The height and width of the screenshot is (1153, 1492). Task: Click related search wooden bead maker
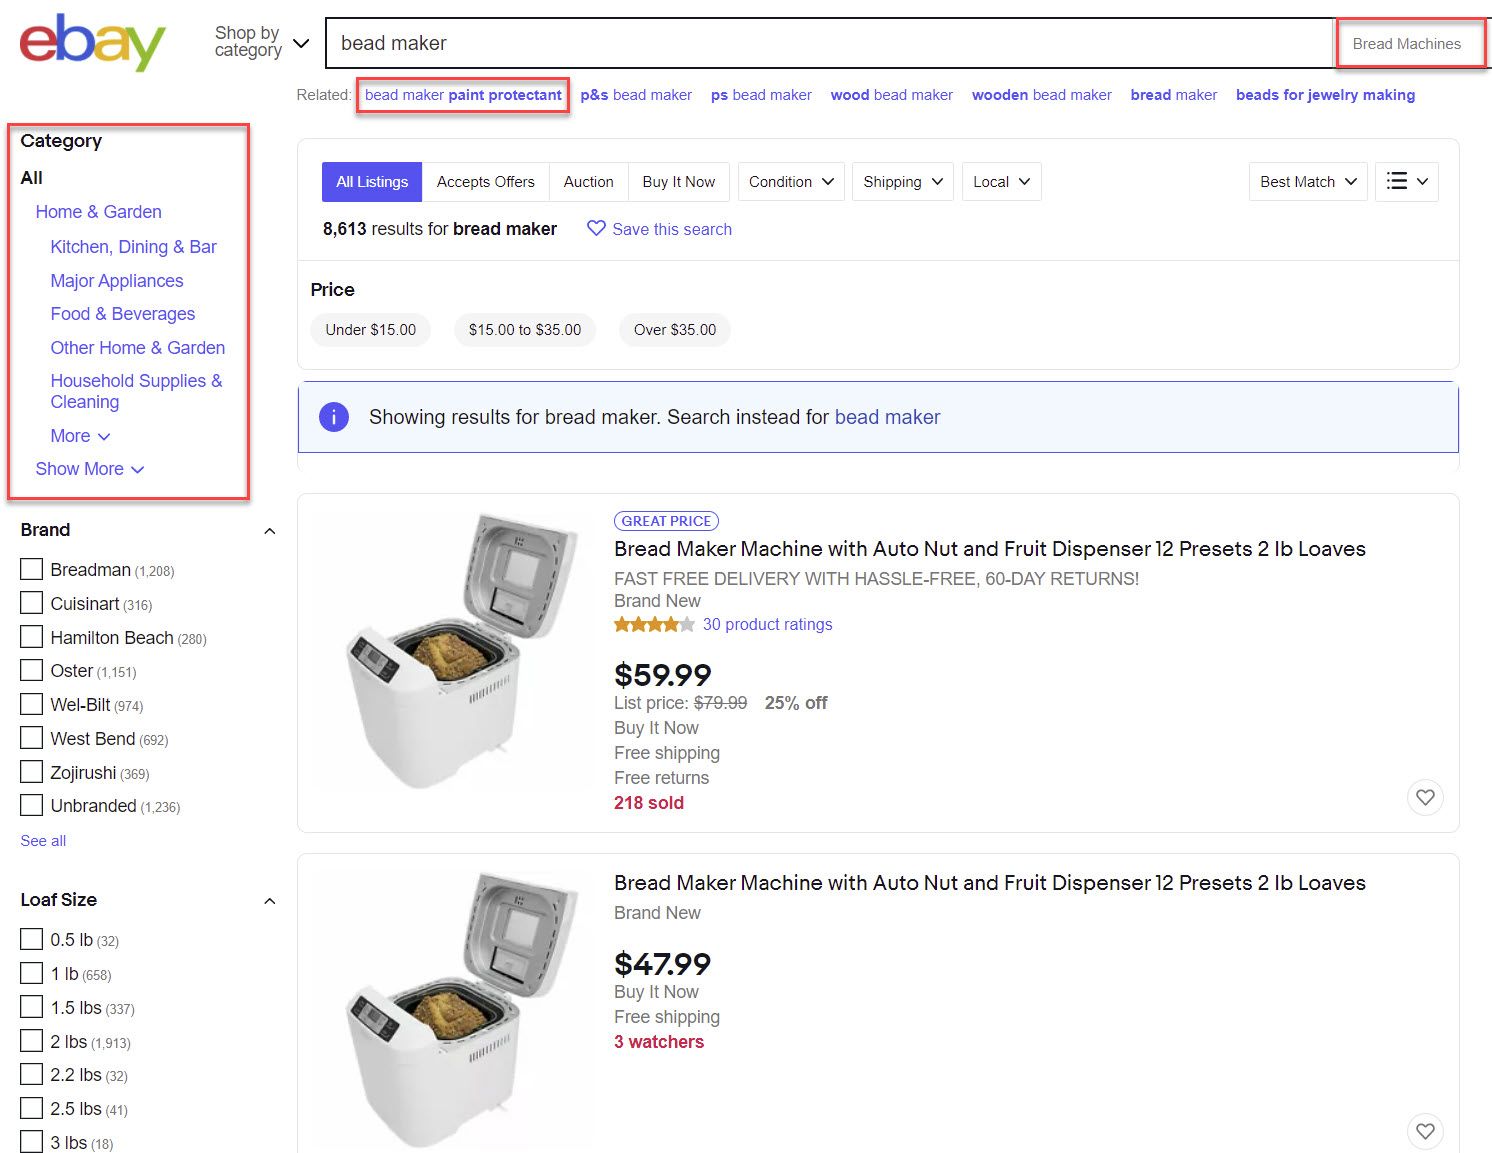pos(1041,95)
